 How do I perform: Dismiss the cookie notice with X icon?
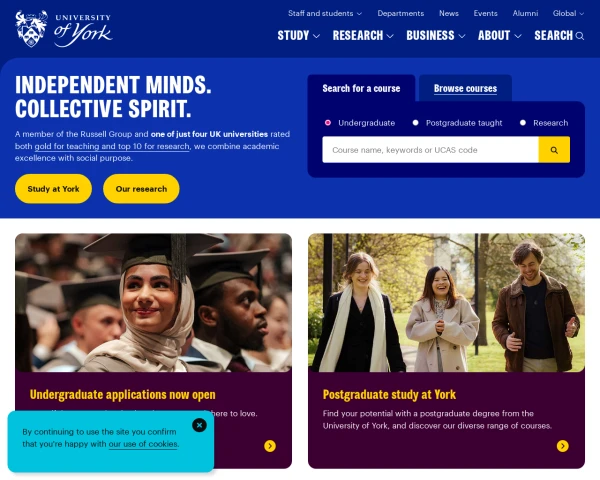click(x=199, y=425)
